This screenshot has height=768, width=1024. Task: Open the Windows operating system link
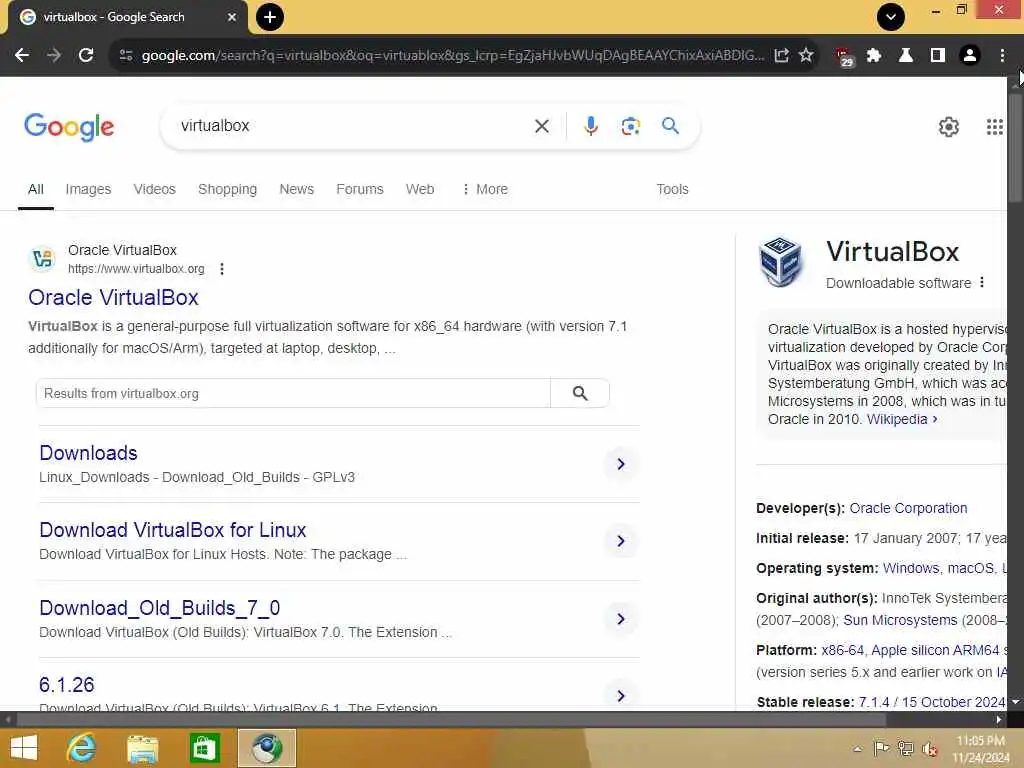(x=911, y=568)
